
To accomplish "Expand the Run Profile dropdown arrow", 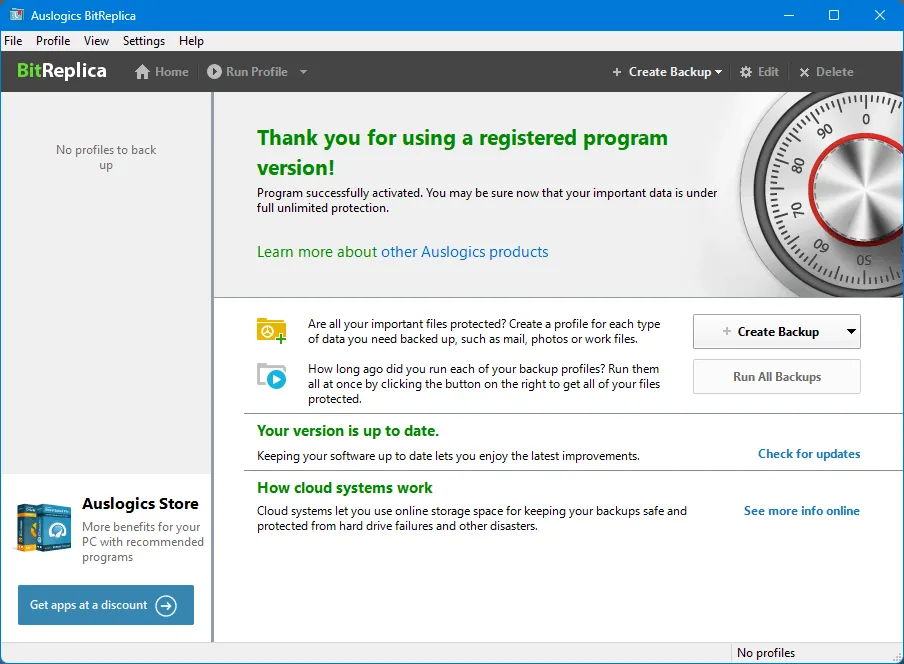I will tap(303, 72).
